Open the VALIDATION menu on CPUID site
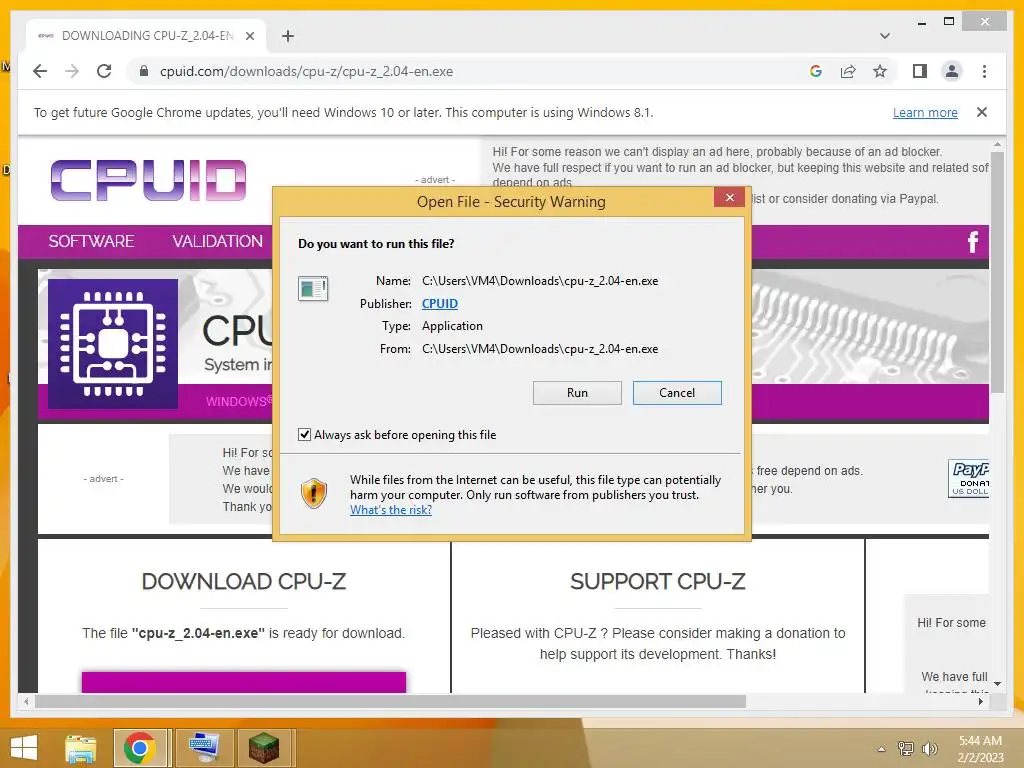 (217, 241)
